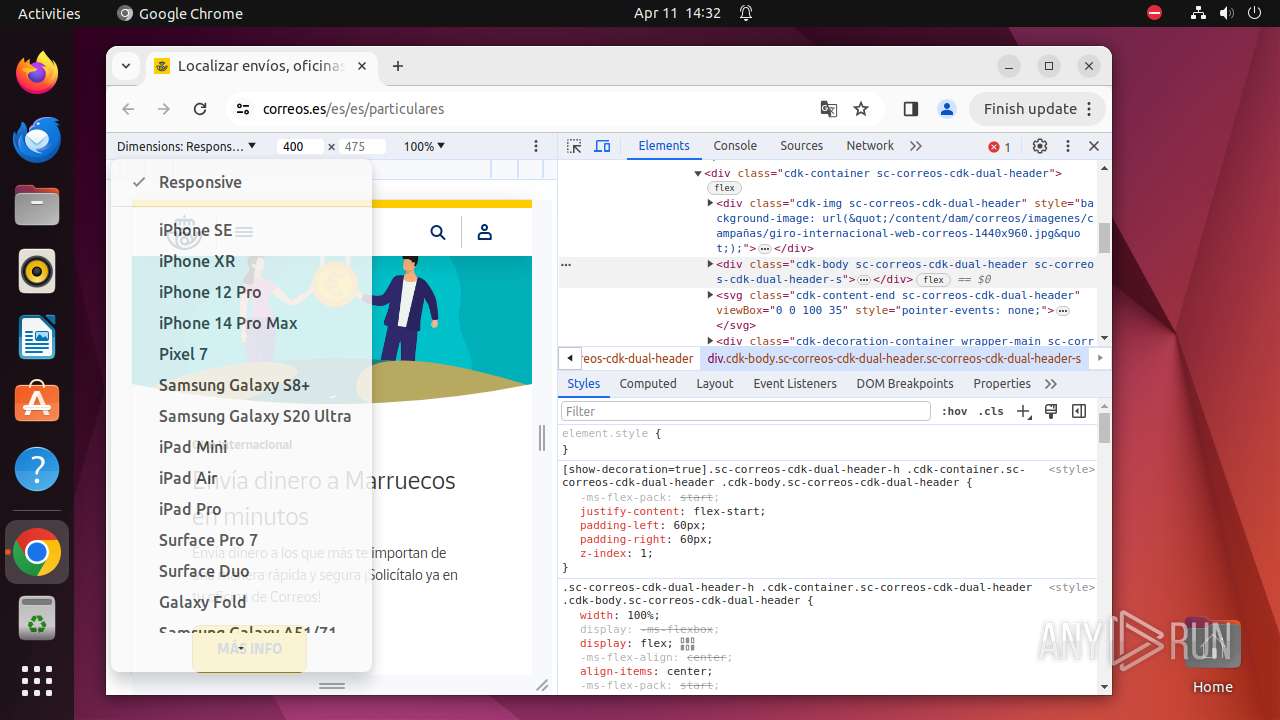Switch to the Network tab
The width and height of the screenshot is (1280, 720).
[870, 146]
